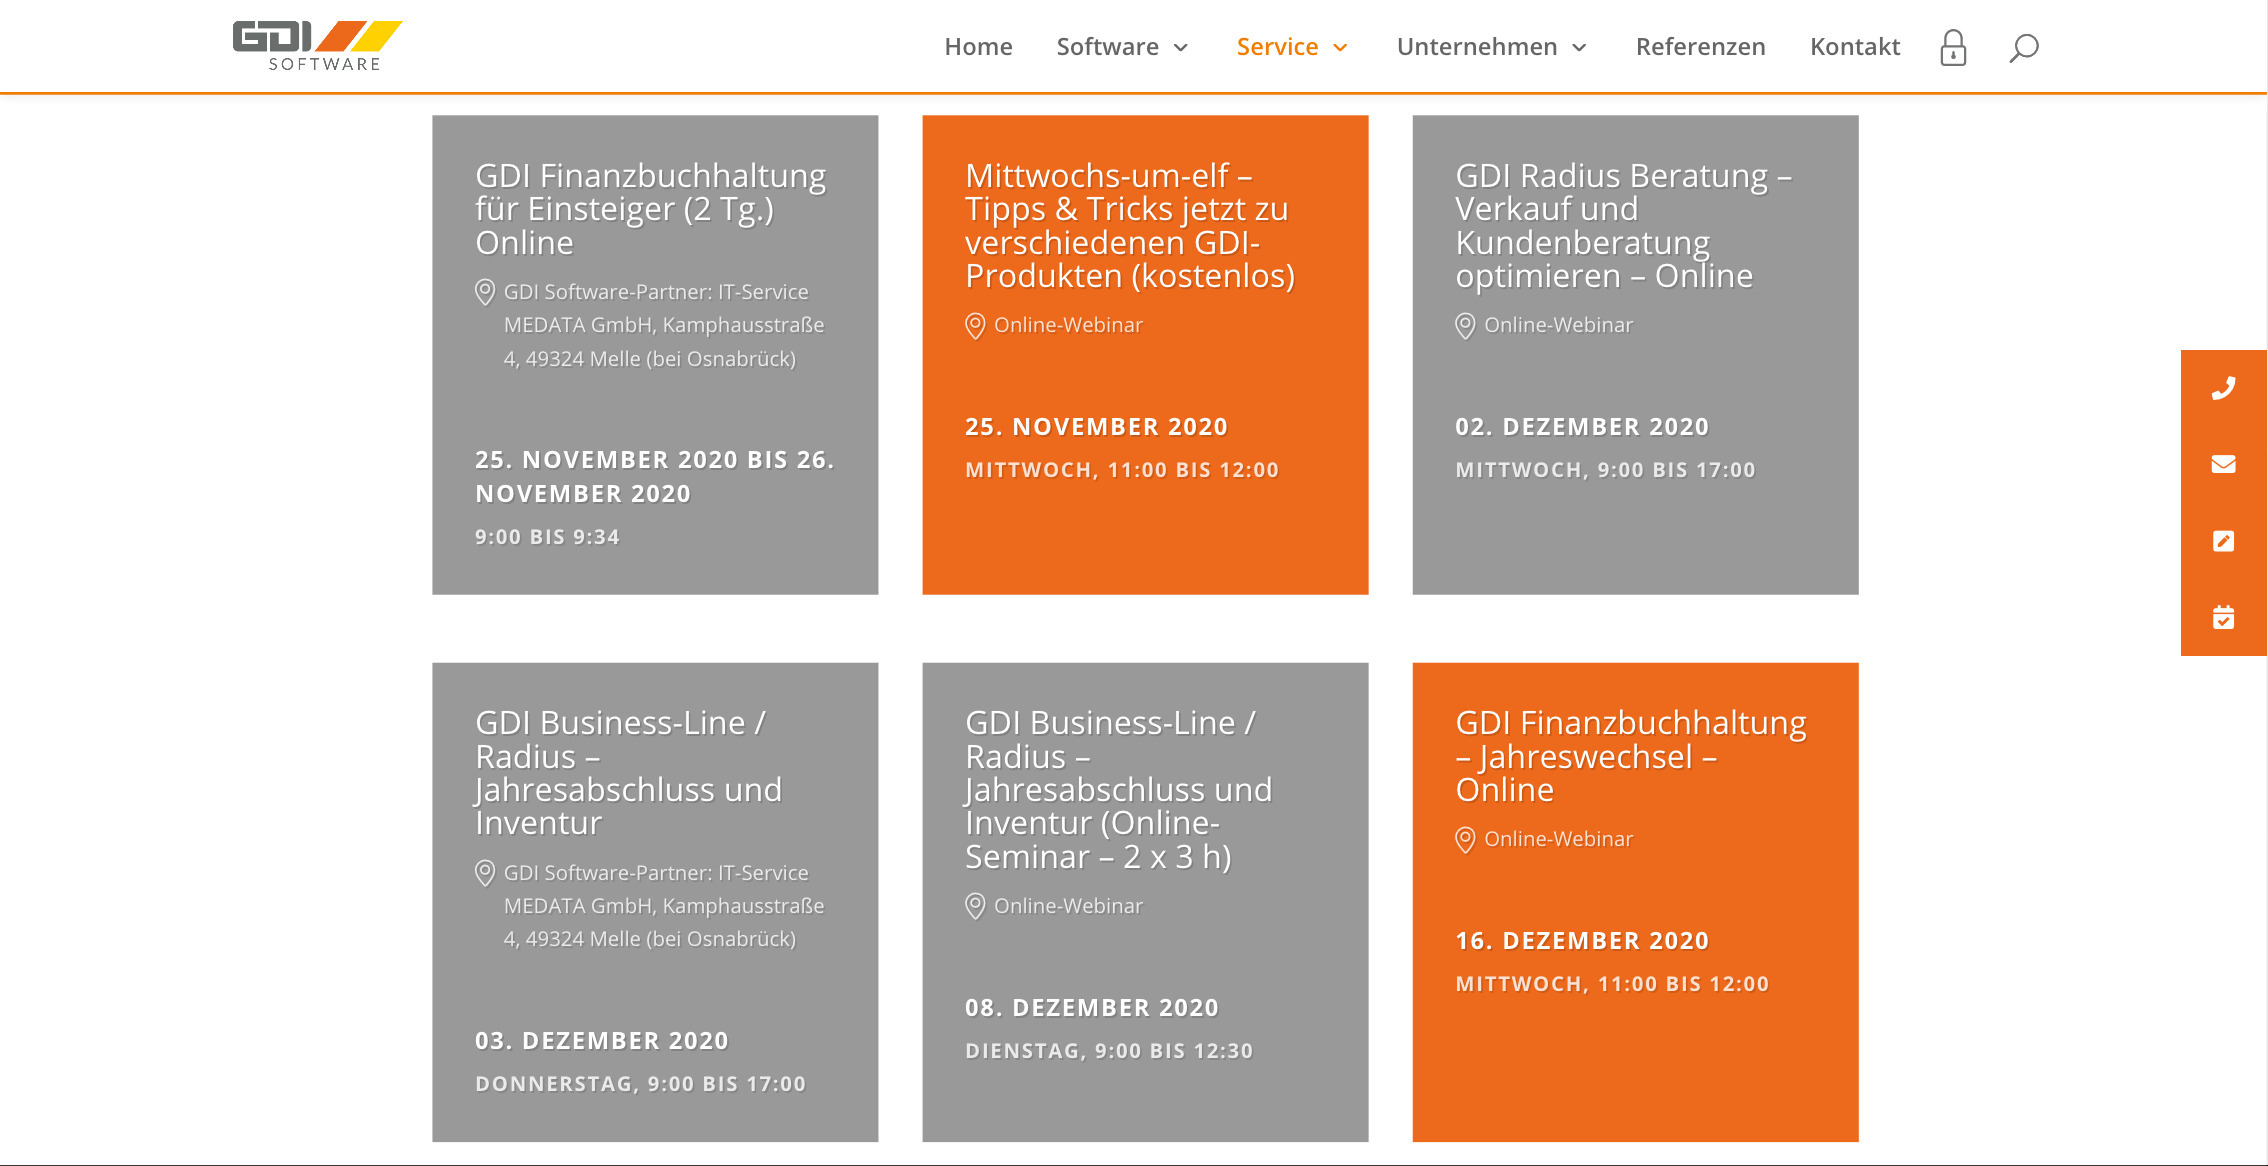
Task: Open the Service menu item
Action: pyautogui.click(x=1277, y=47)
